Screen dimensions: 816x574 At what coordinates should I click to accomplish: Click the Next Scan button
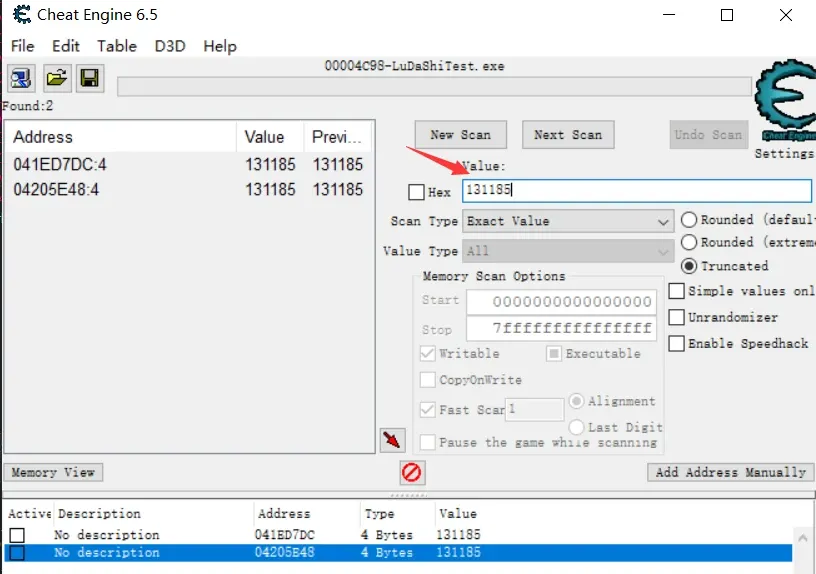(568, 135)
